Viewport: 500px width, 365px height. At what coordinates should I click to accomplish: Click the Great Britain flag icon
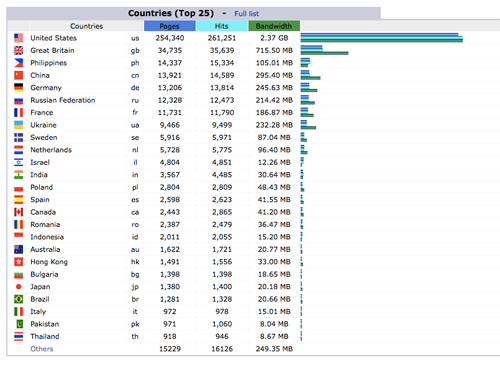[19, 50]
